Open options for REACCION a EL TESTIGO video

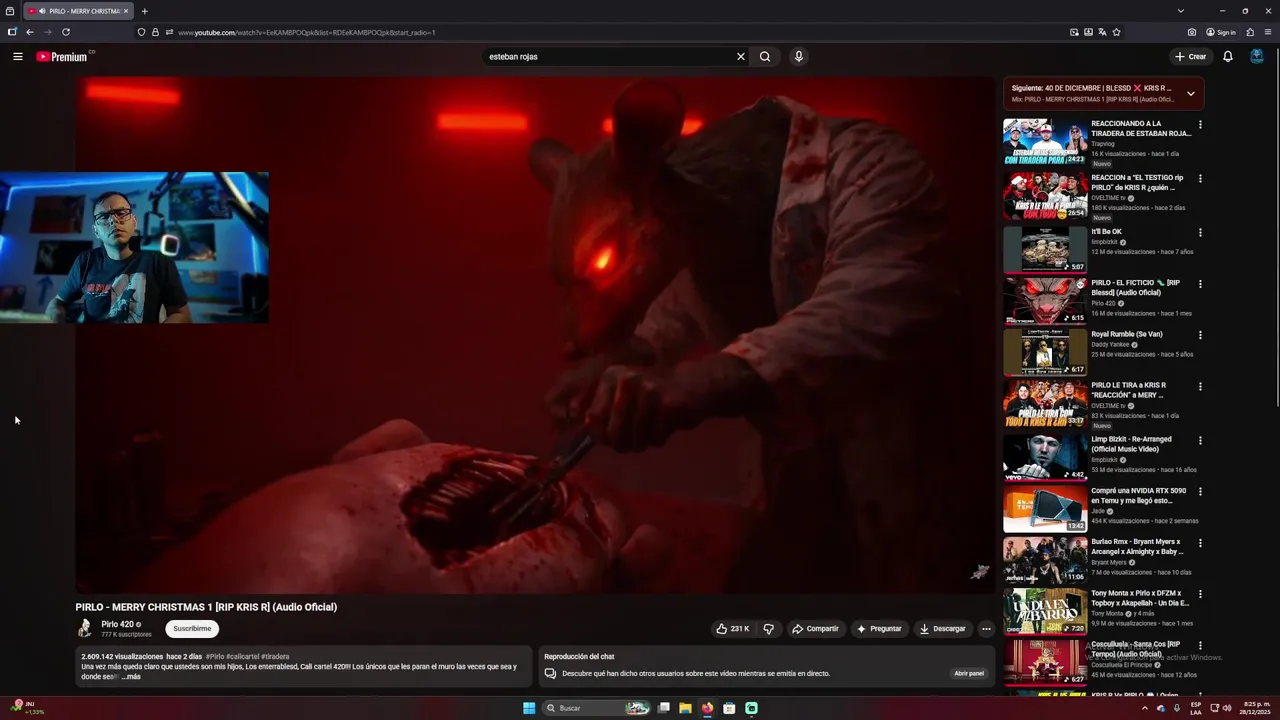pyautogui.click(x=1200, y=179)
